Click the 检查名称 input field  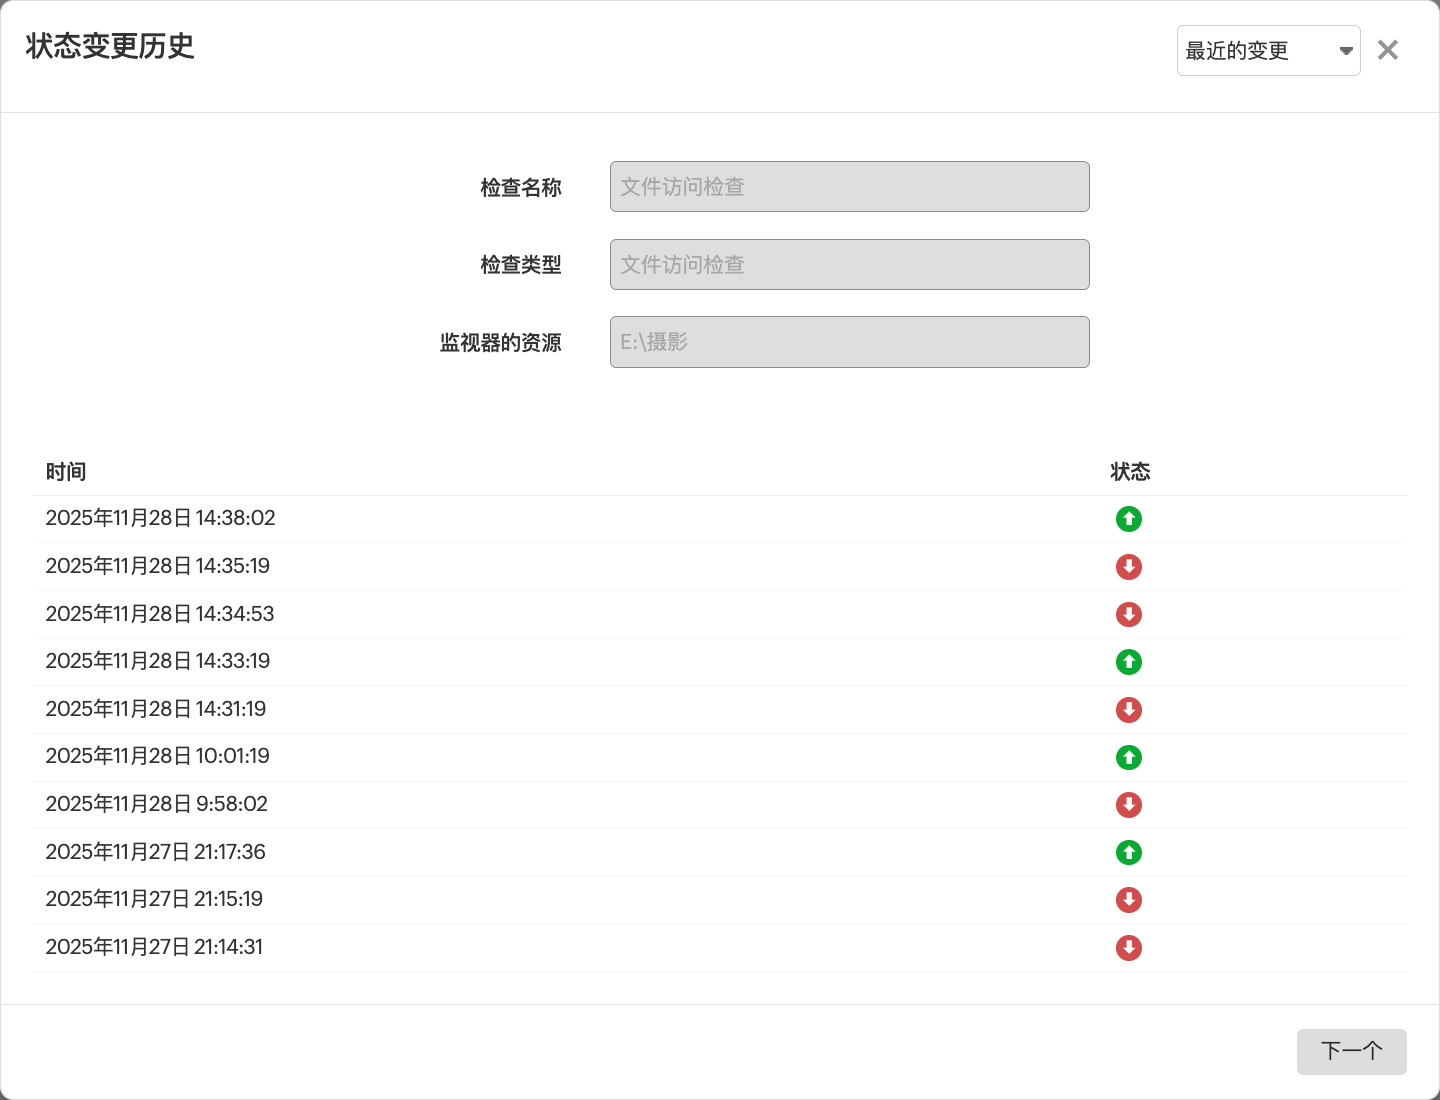tap(849, 187)
